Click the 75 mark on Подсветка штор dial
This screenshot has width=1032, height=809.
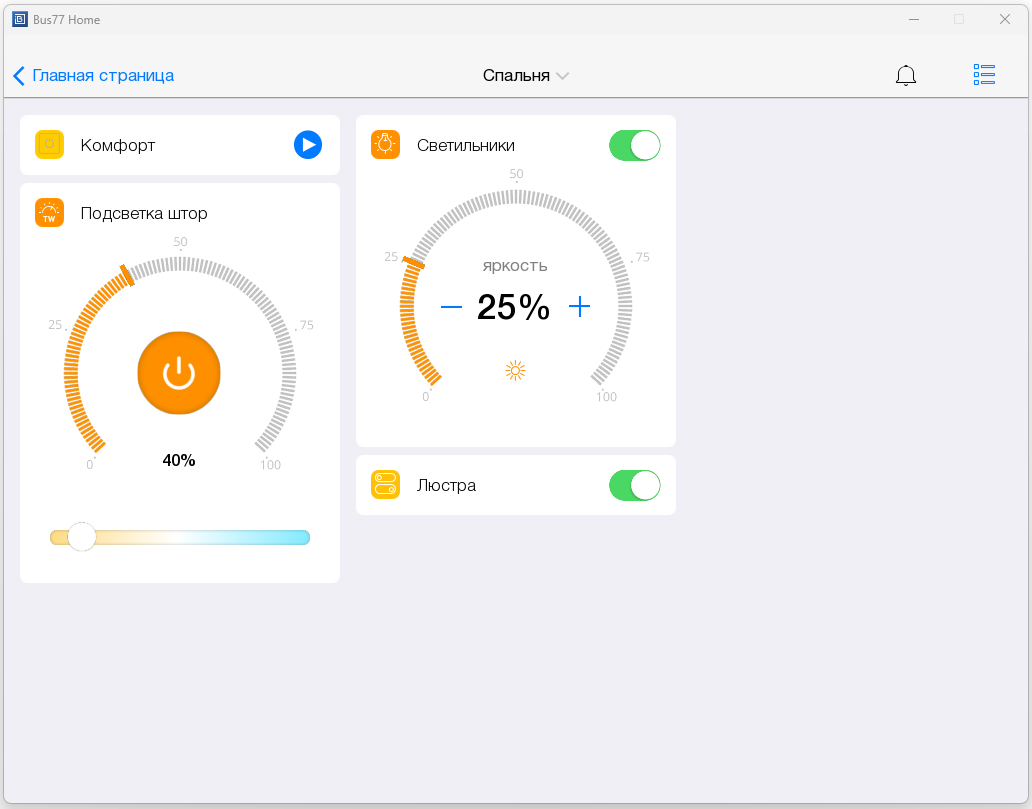[x=306, y=325]
